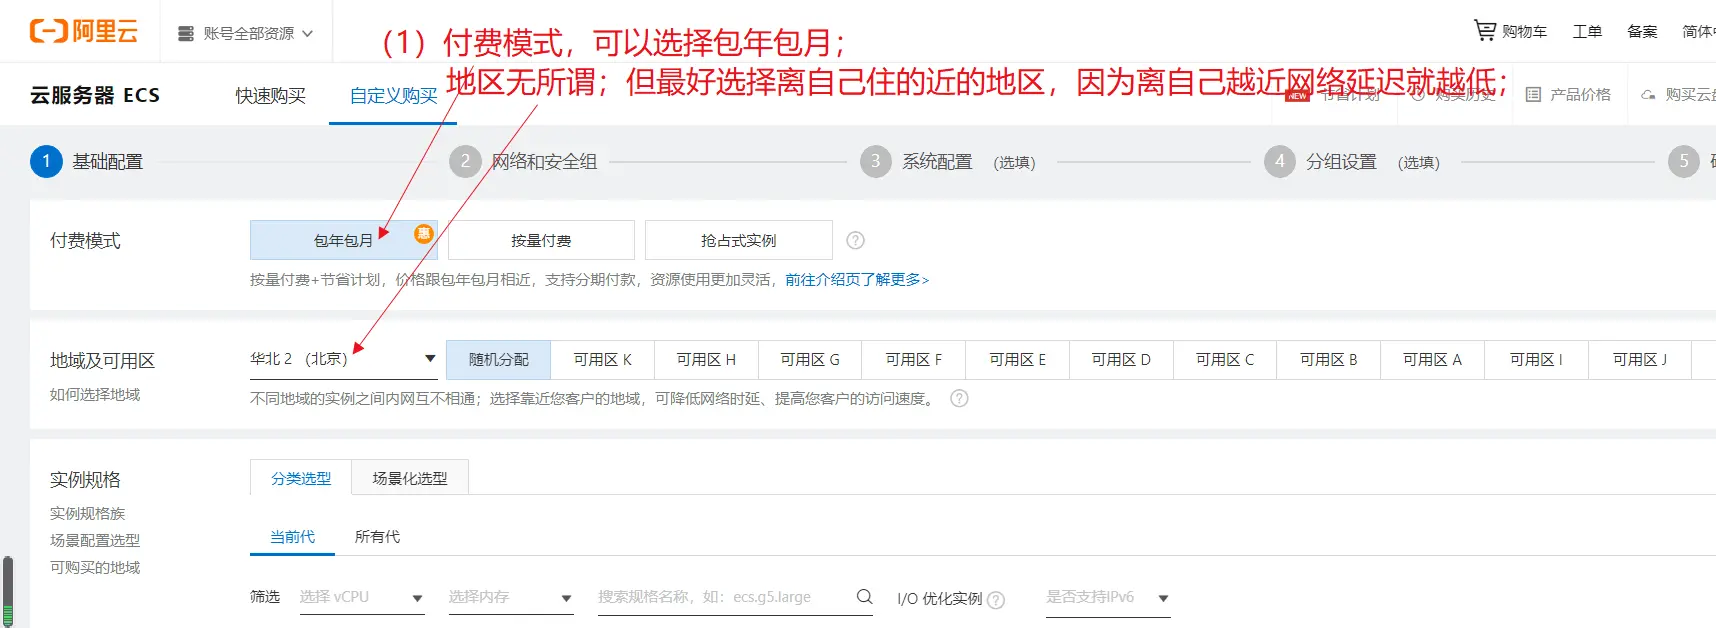This screenshot has width=1716, height=628.
Task: Choose 可用区 I
Action: pos(1536,360)
